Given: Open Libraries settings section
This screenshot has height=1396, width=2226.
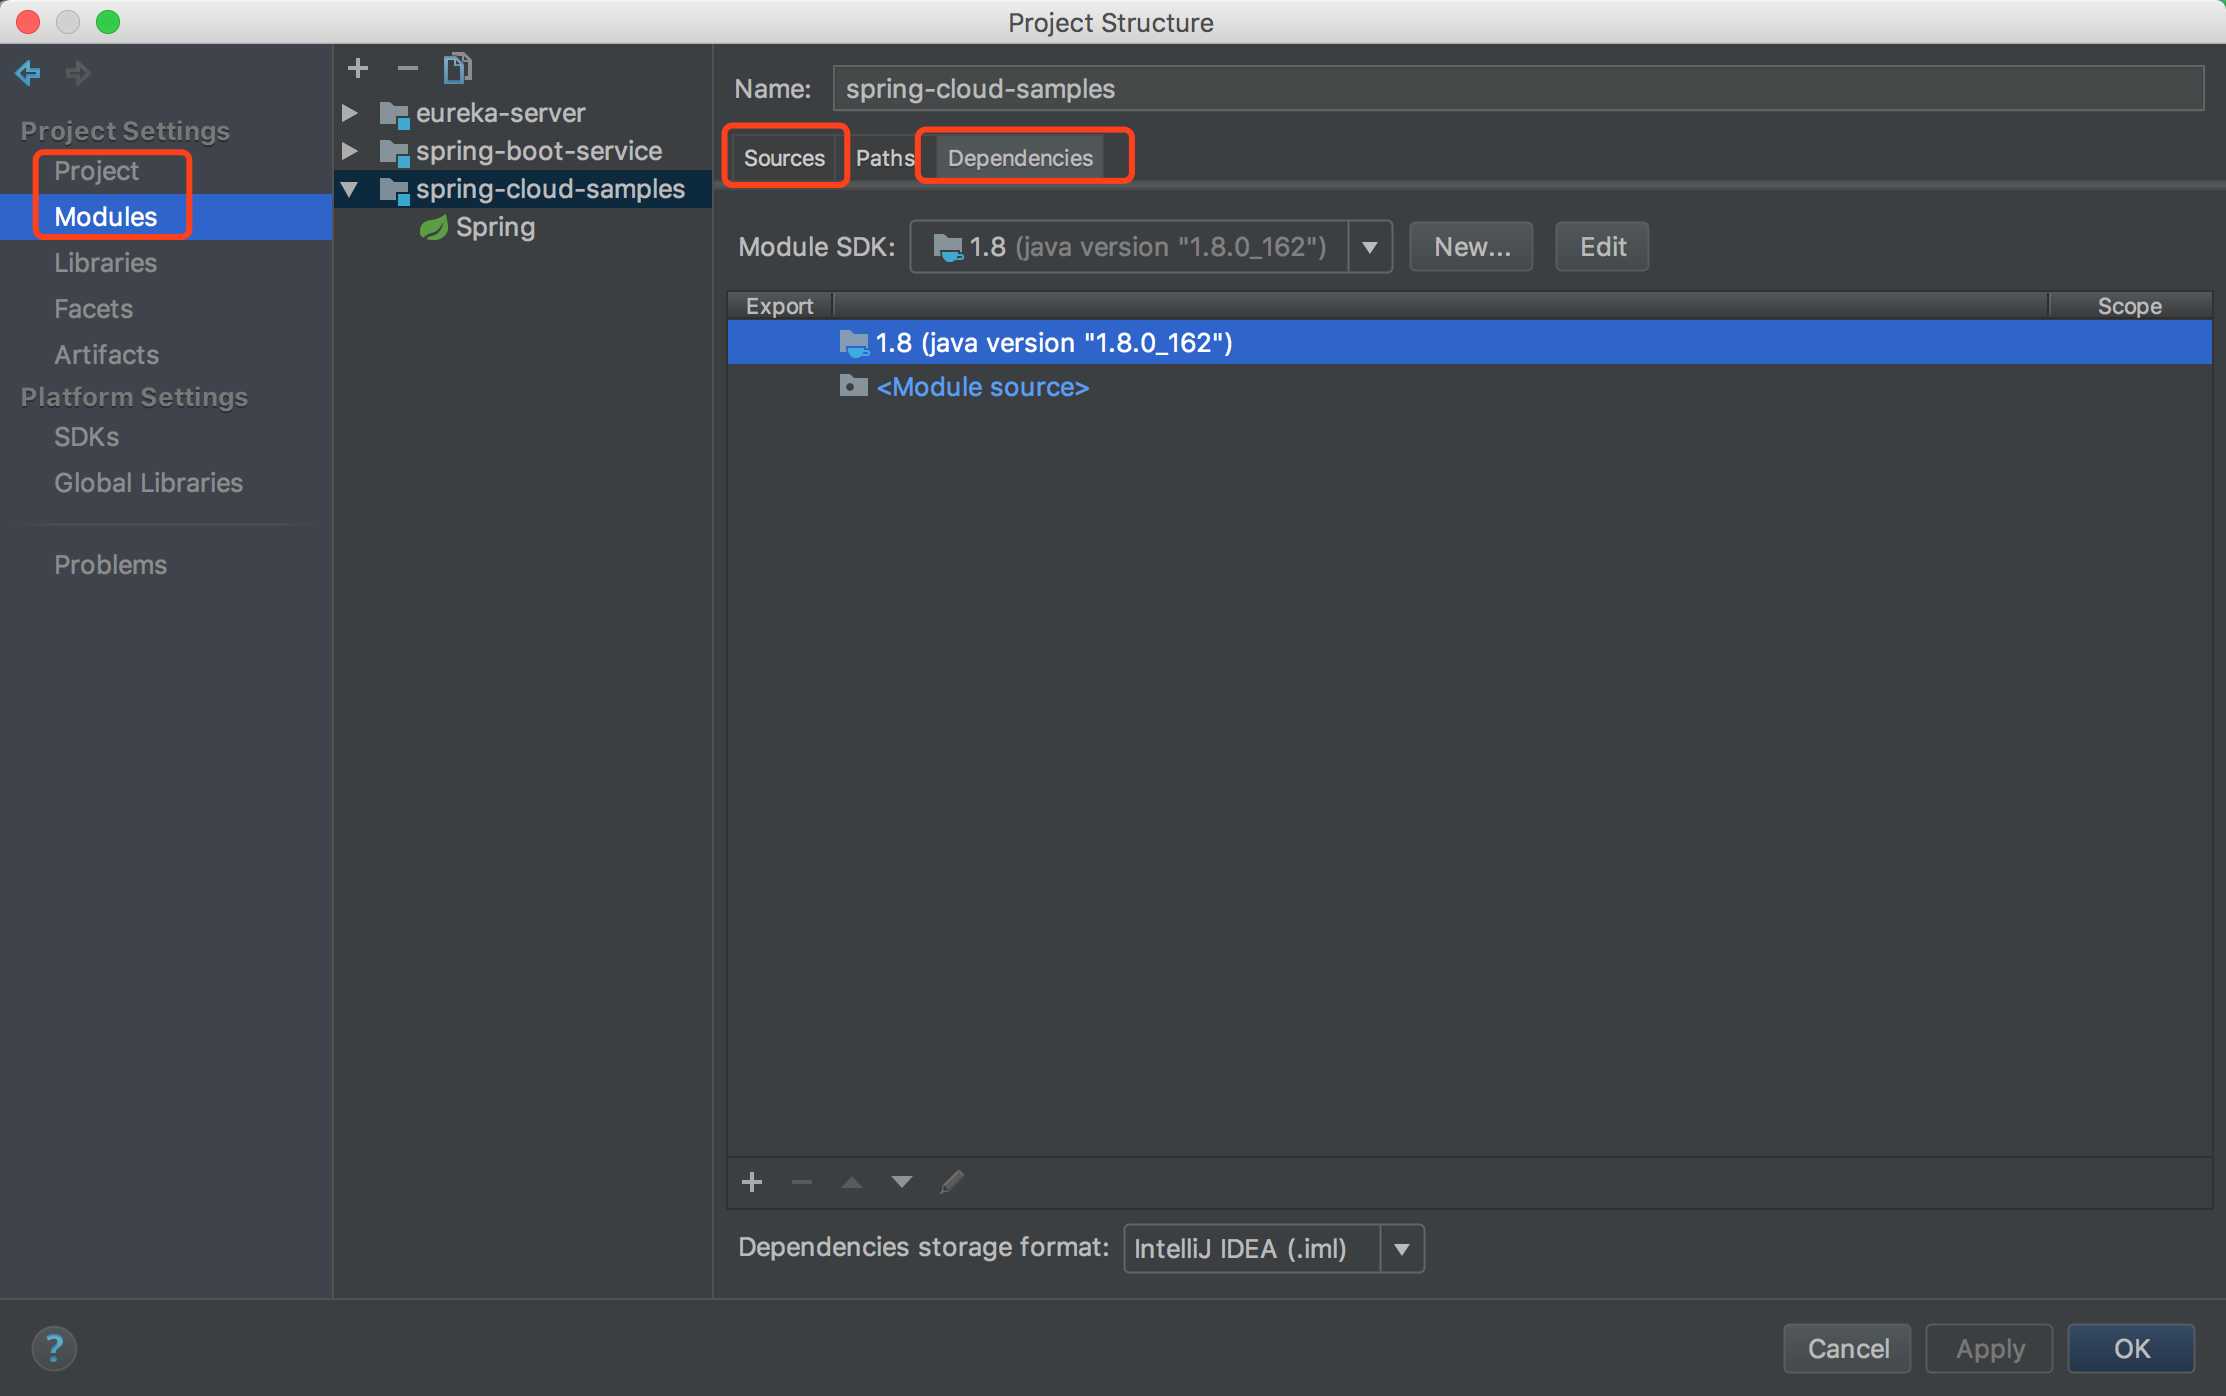Looking at the screenshot, I should click(105, 263).
